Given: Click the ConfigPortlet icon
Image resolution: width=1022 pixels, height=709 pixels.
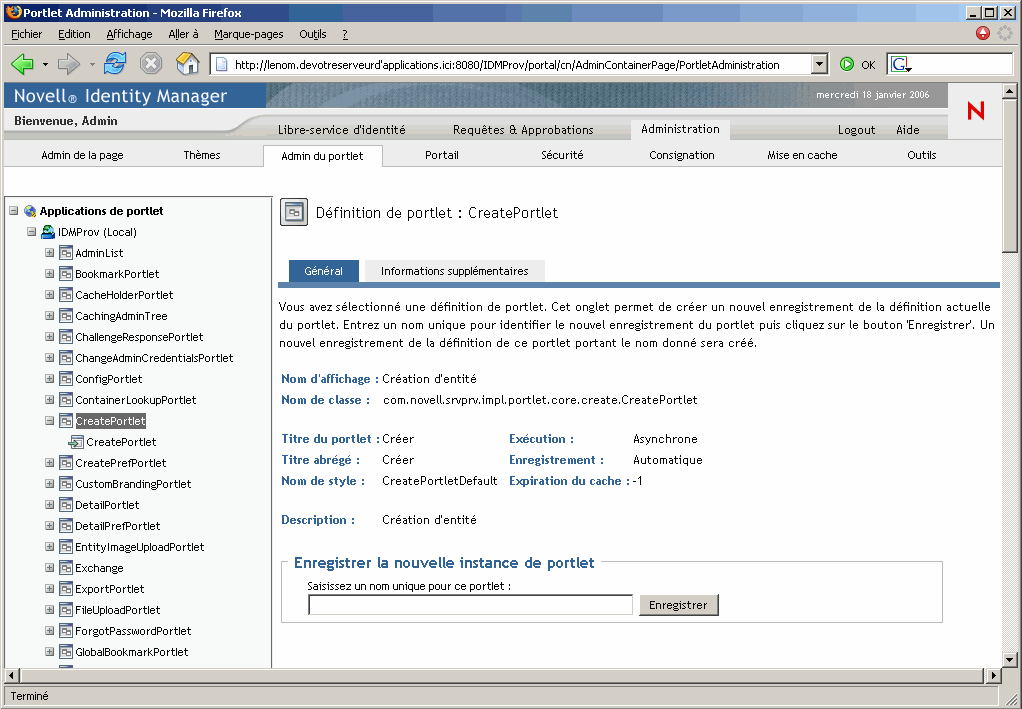Looking at the screenshot, I should tap(66, 379).
